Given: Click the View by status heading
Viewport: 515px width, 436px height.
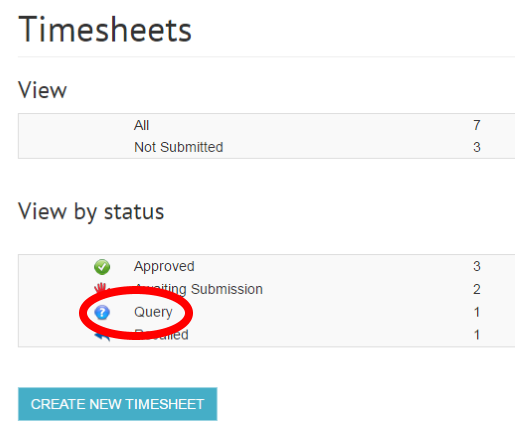Looking at the screenshot, I should pos(91,212).
